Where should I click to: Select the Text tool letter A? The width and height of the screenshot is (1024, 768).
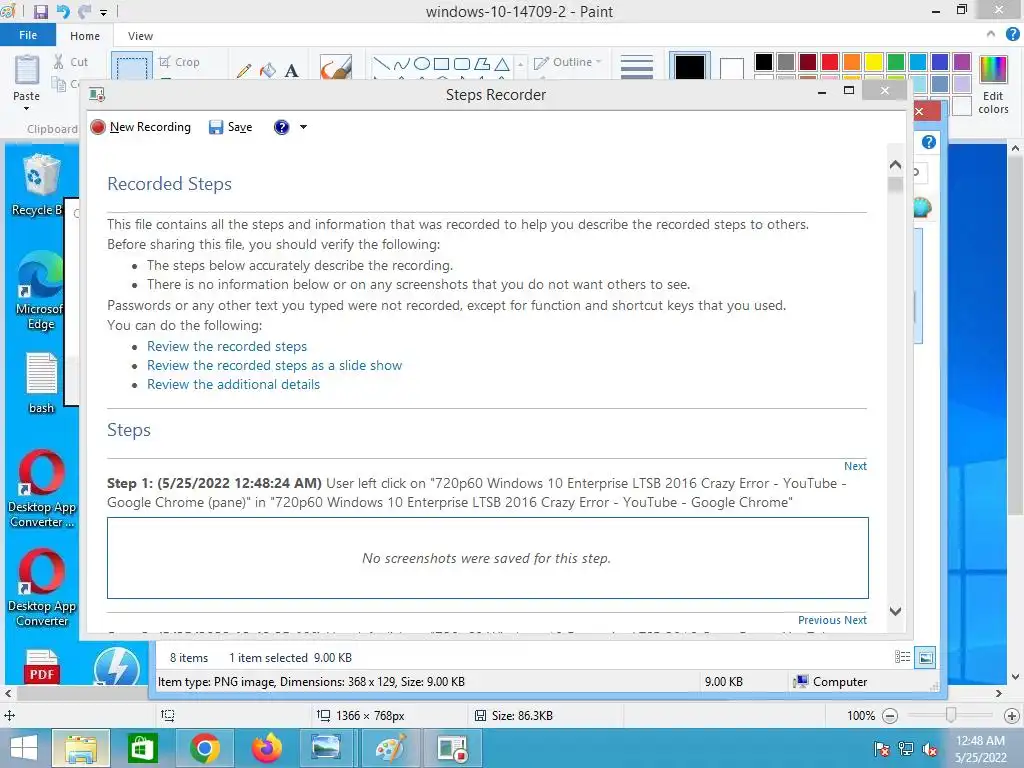(x=291, y=70)
